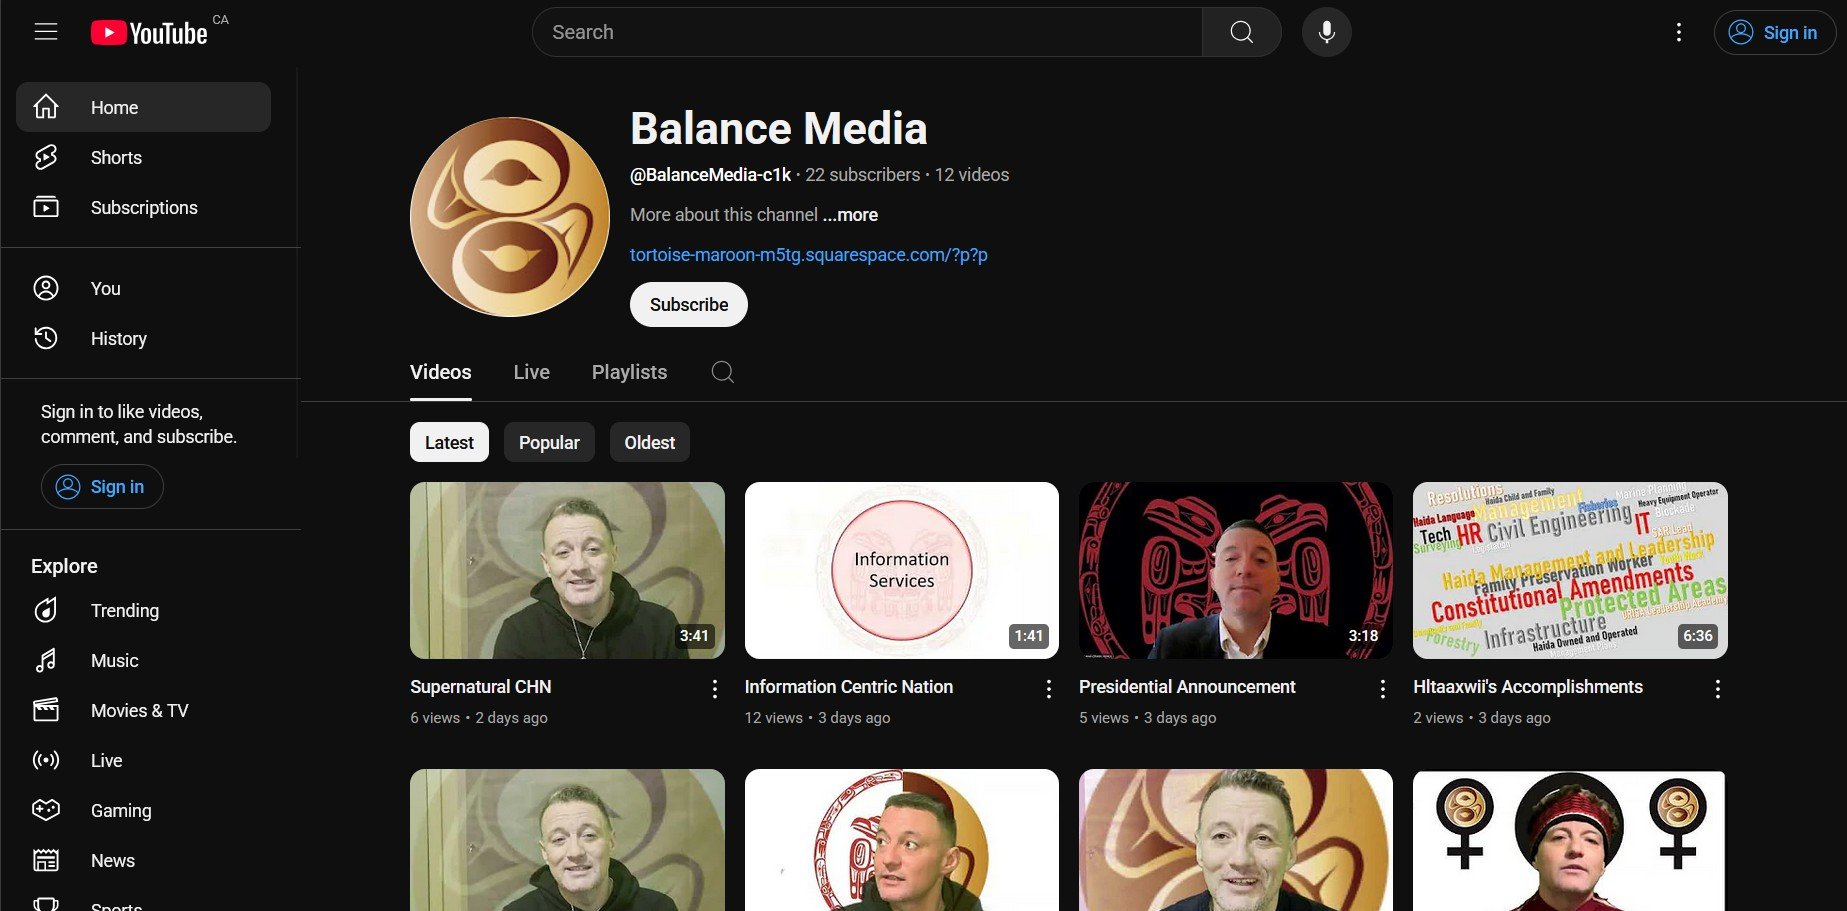Screen dimensions: 1847x911
Task: Go to Home in sidebar
Action: tap(143, 107)
